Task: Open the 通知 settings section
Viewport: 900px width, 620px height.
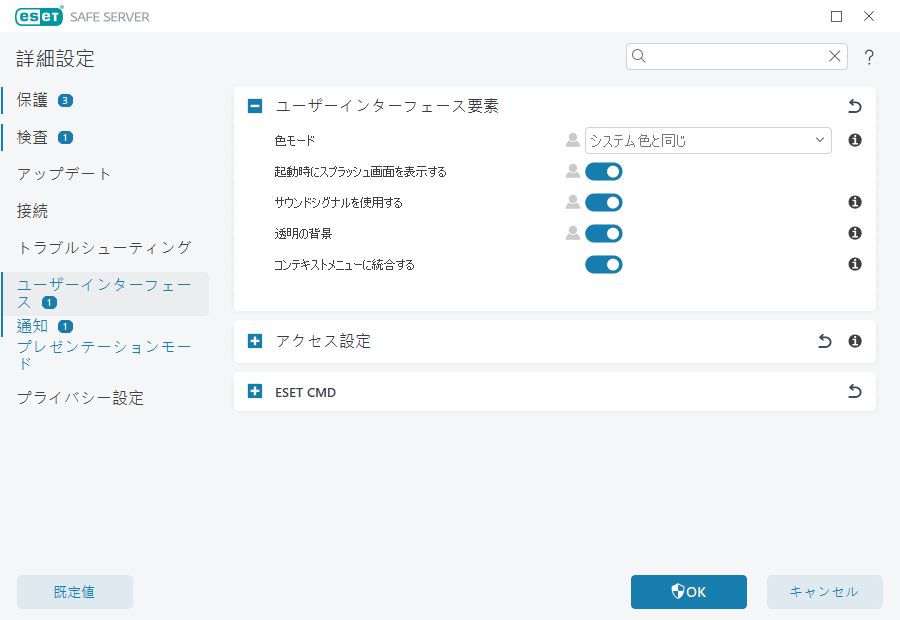Action: tap(31, 325)
